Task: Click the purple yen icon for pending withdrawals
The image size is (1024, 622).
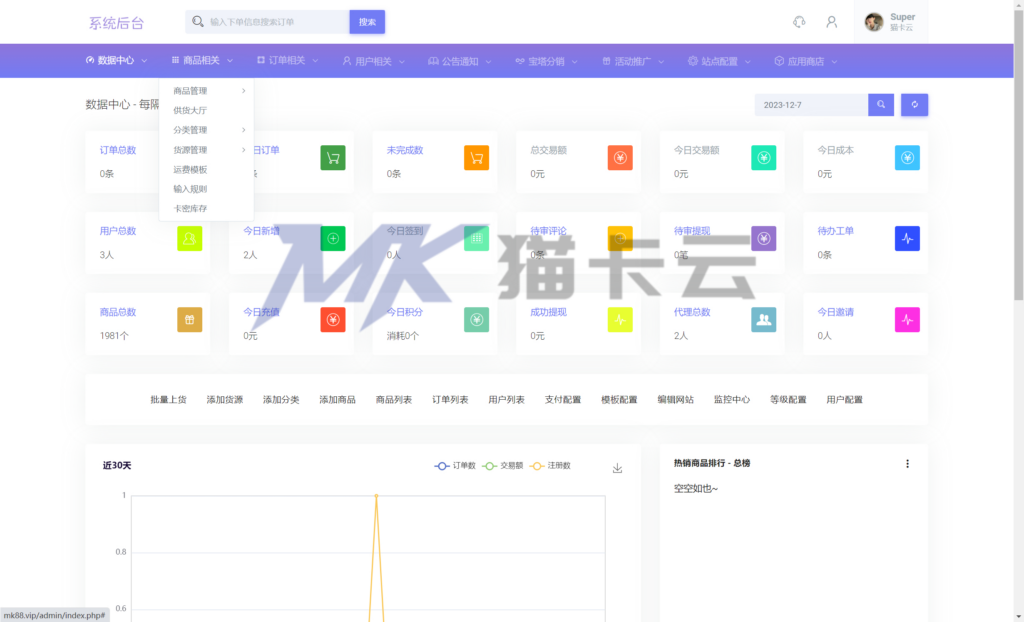Action: [x=764, y=238]
